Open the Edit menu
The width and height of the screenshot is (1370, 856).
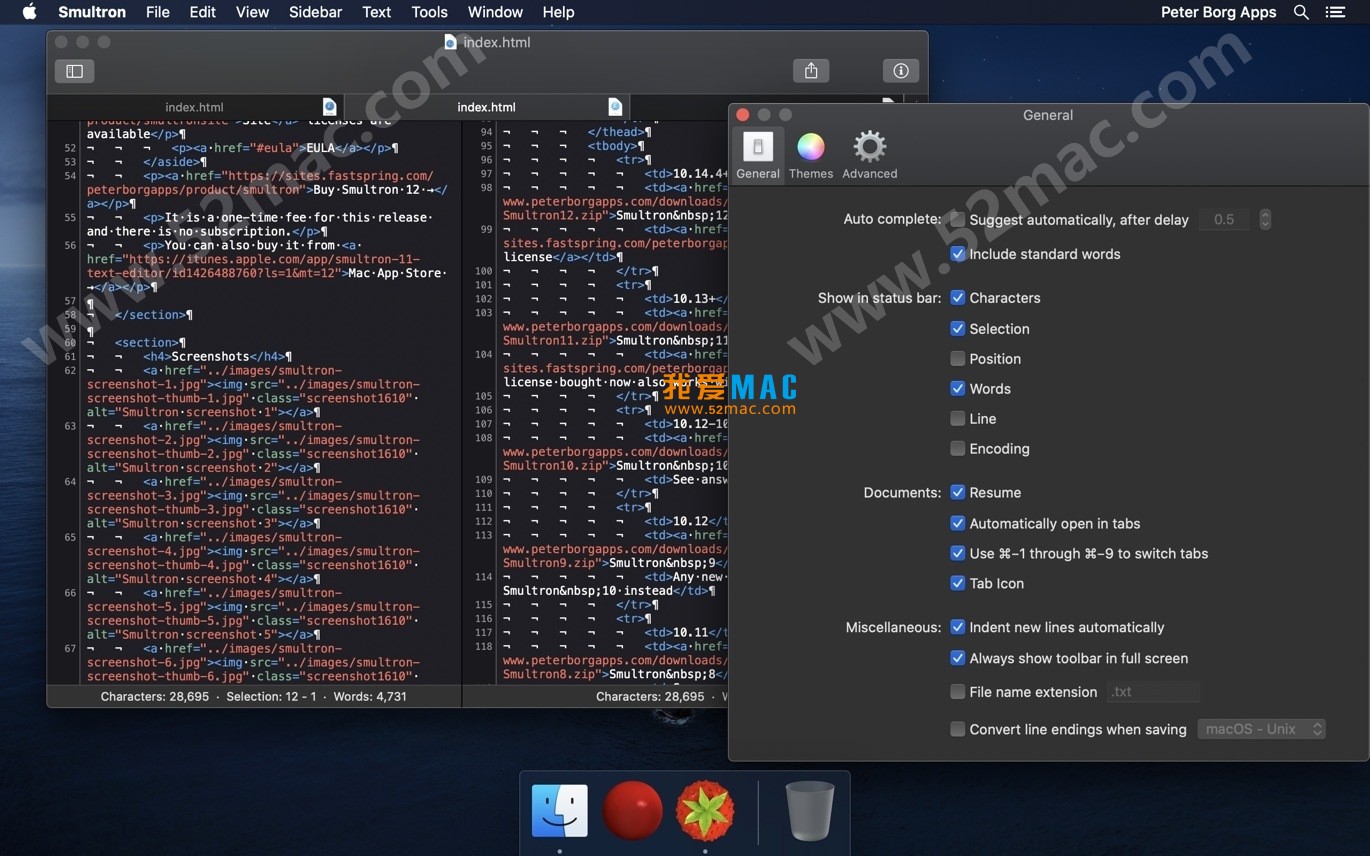[202, 12]
